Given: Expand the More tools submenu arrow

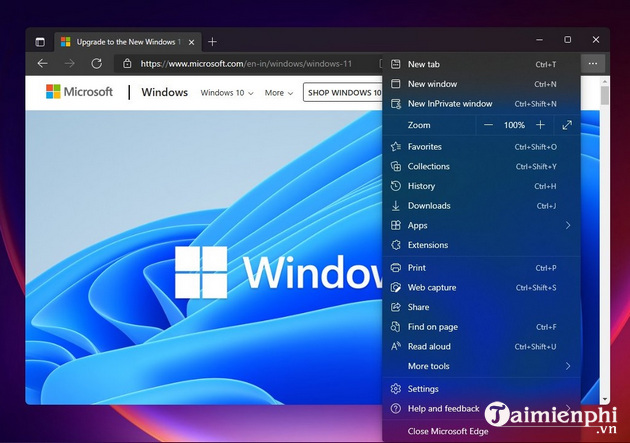Looking at the screenshot, I should pyautogui.click(x=568, y=366).
